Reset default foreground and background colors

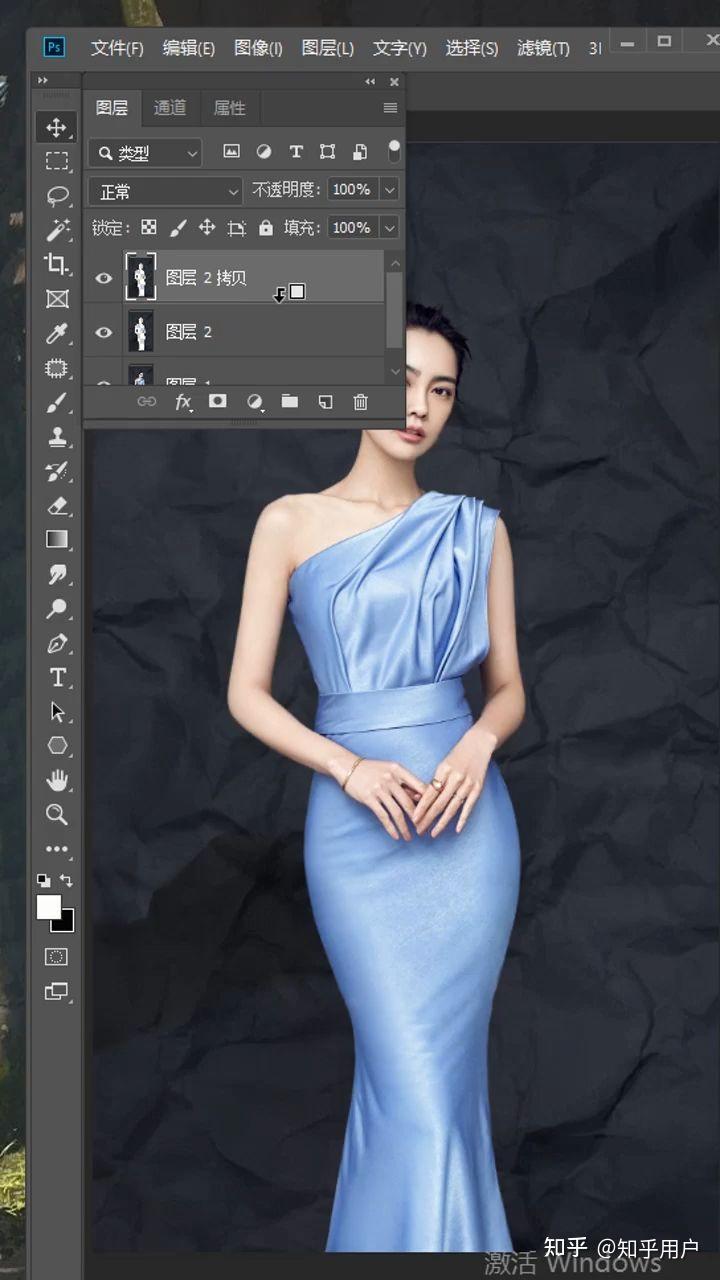(x=43, y=881)
